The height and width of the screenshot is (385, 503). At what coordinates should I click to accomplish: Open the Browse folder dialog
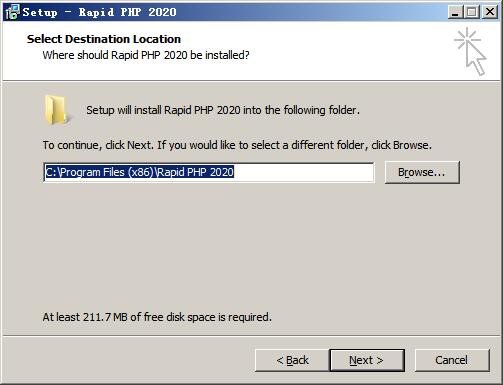(422, 172)
